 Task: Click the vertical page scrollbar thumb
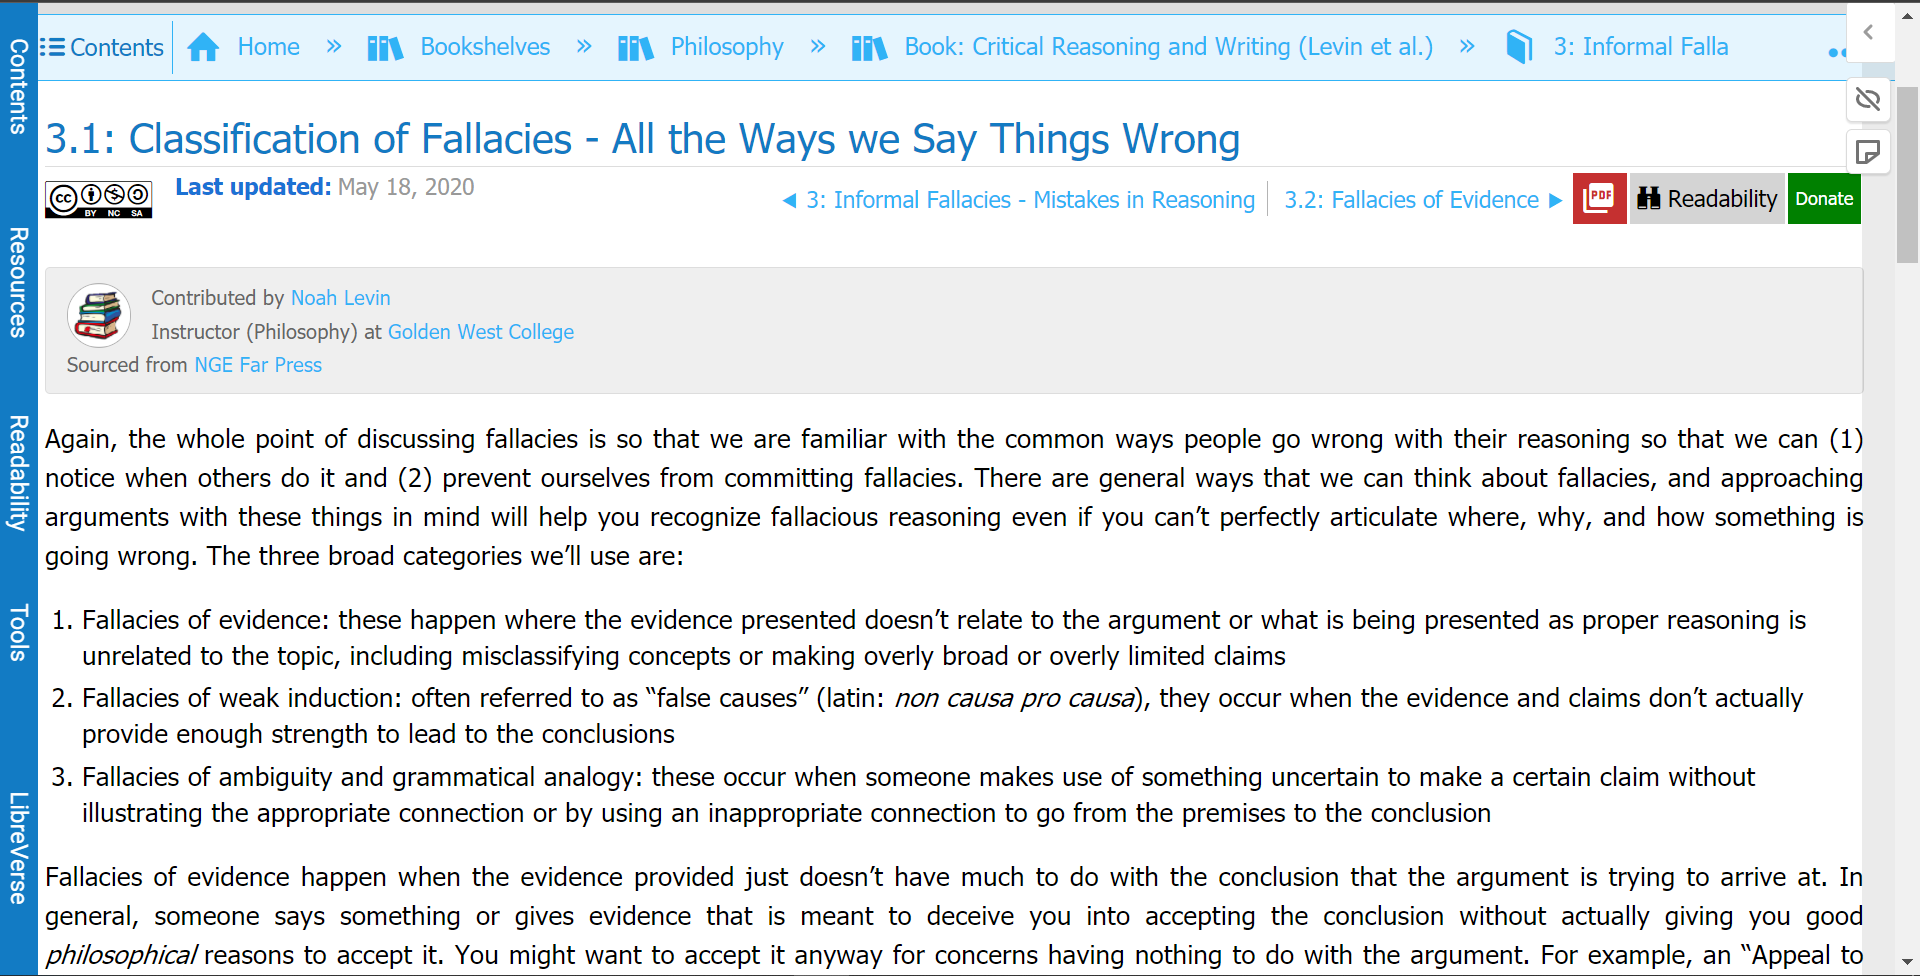1907,175
